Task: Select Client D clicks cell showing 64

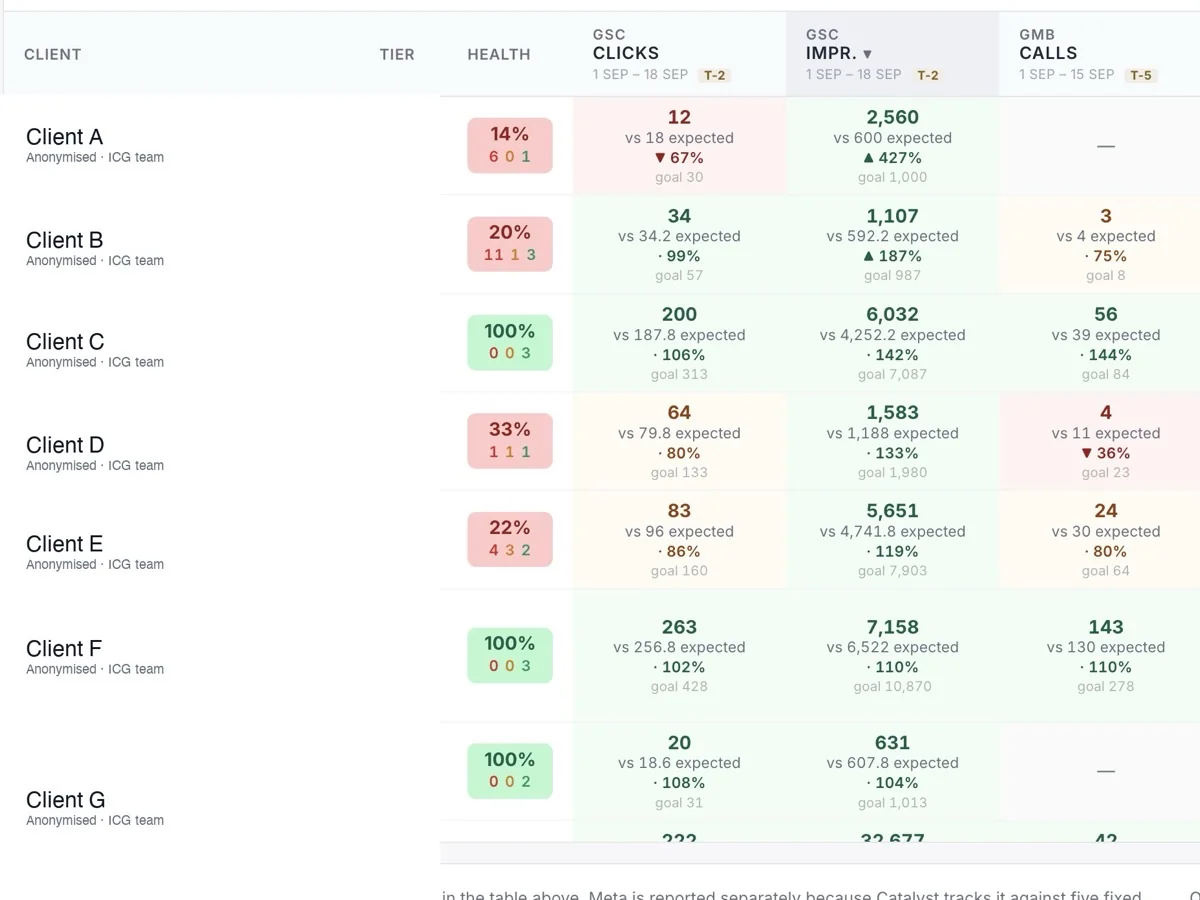Action: [x=679, y=441]
